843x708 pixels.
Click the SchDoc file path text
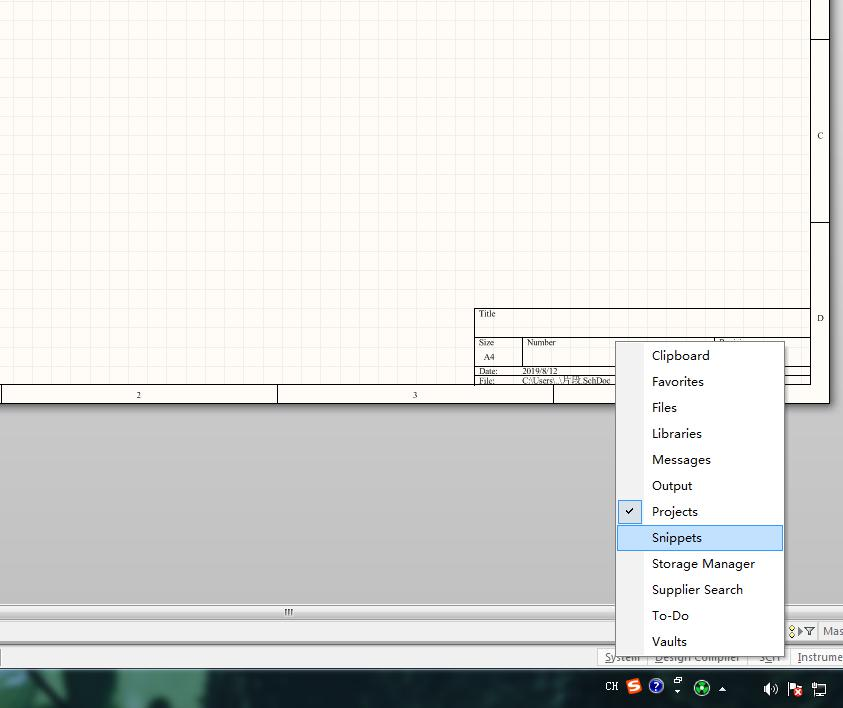click(x=566, y=381)
